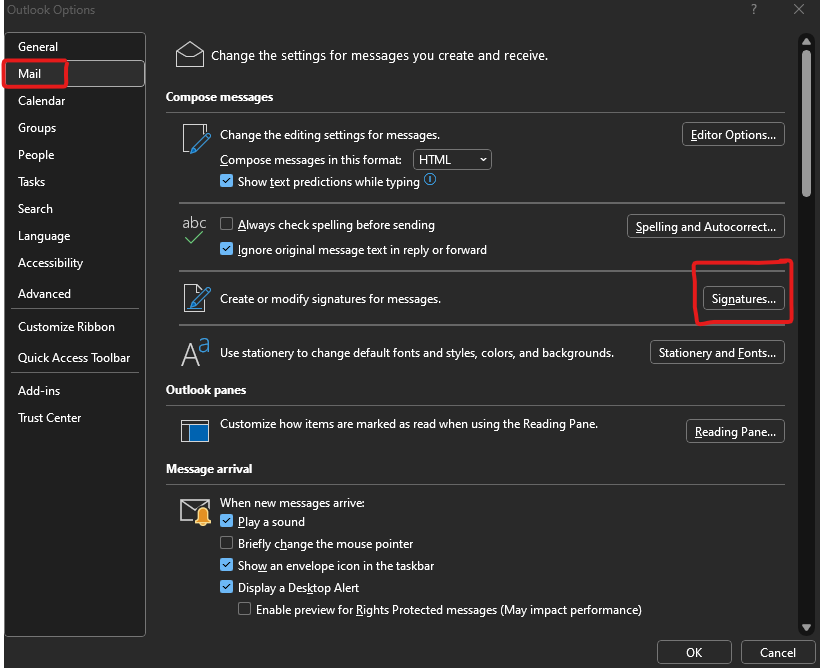Click the Signatures button

tap(743, 299)
